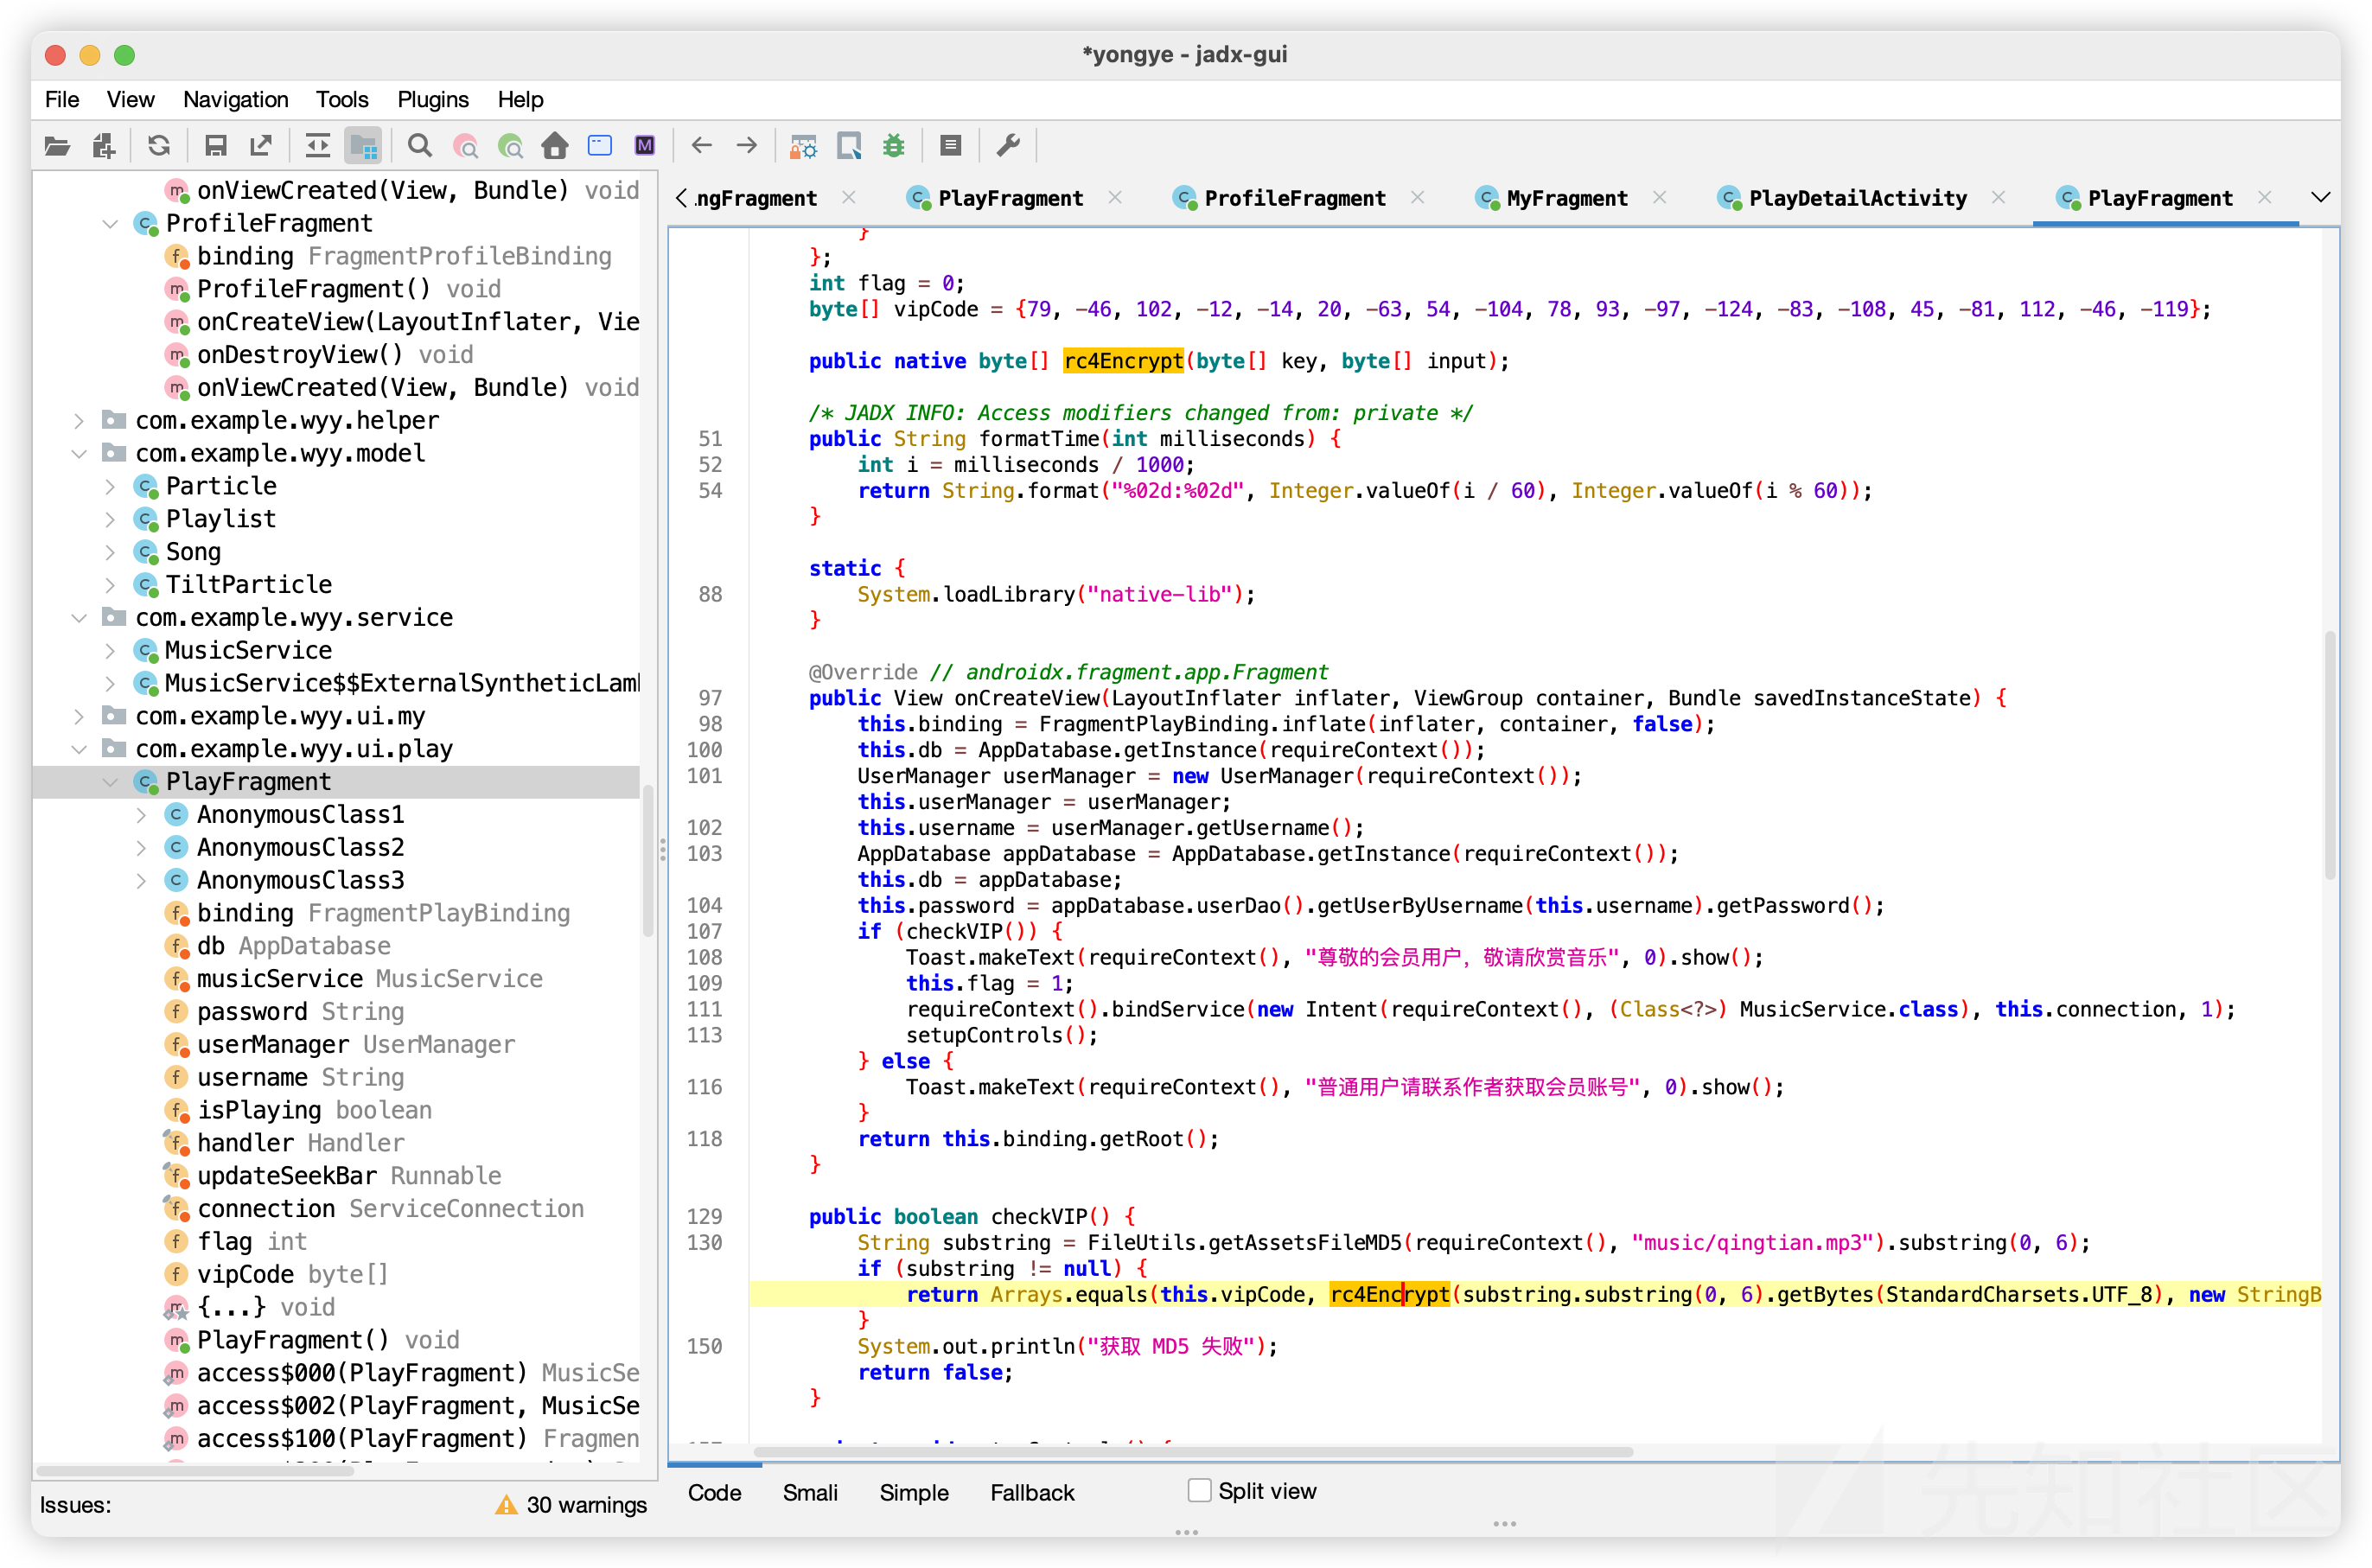Click the application class blue window icon
Viewport: 2372px width, 1568px height.
tap(600, 146)
